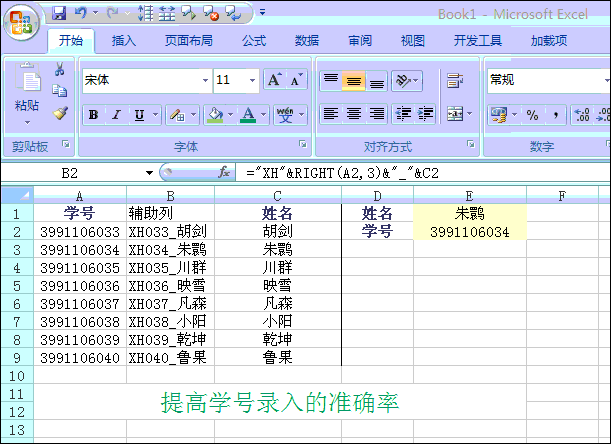The image size is (611, 444).
Task: Activate the Format Painter brush
Action: (60, 113)
